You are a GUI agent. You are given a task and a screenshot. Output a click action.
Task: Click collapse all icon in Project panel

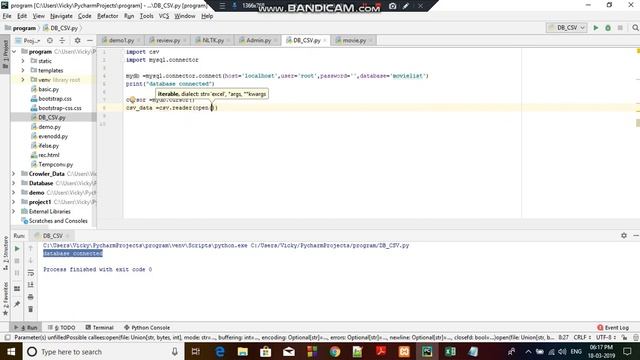[62, 40]
